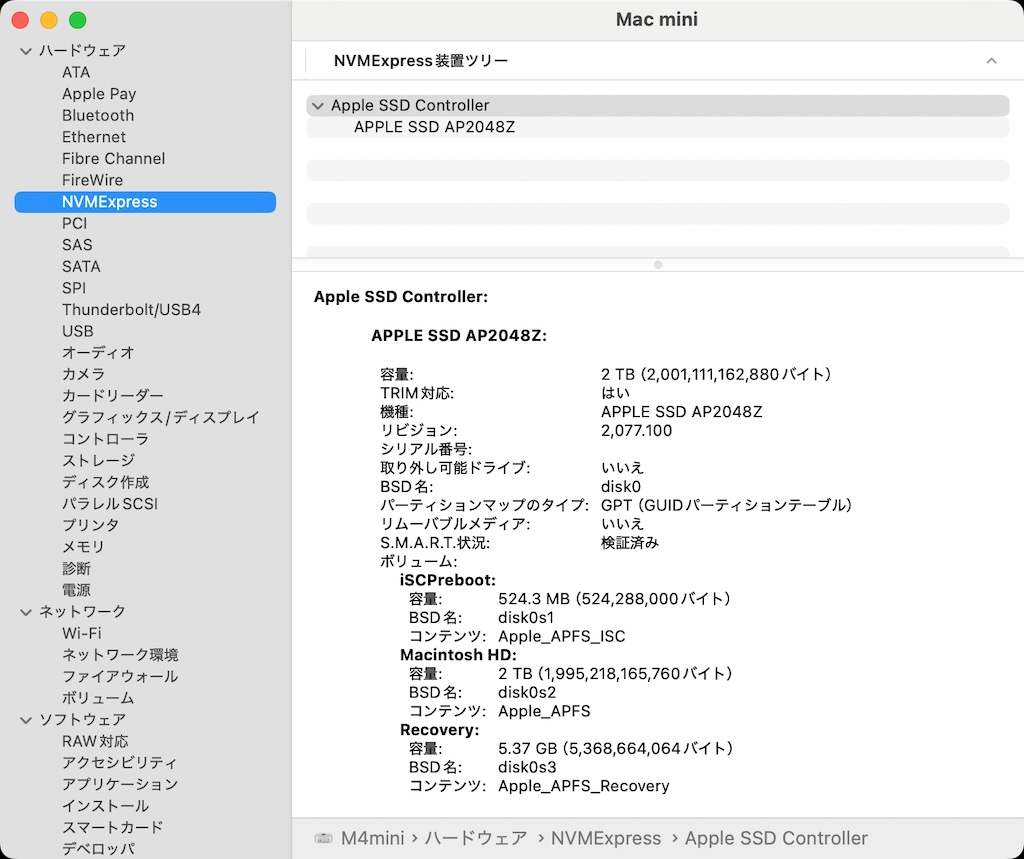Select プリンタ in the sidebar
The image size is (1024, 859).
[x=91, y=525]
